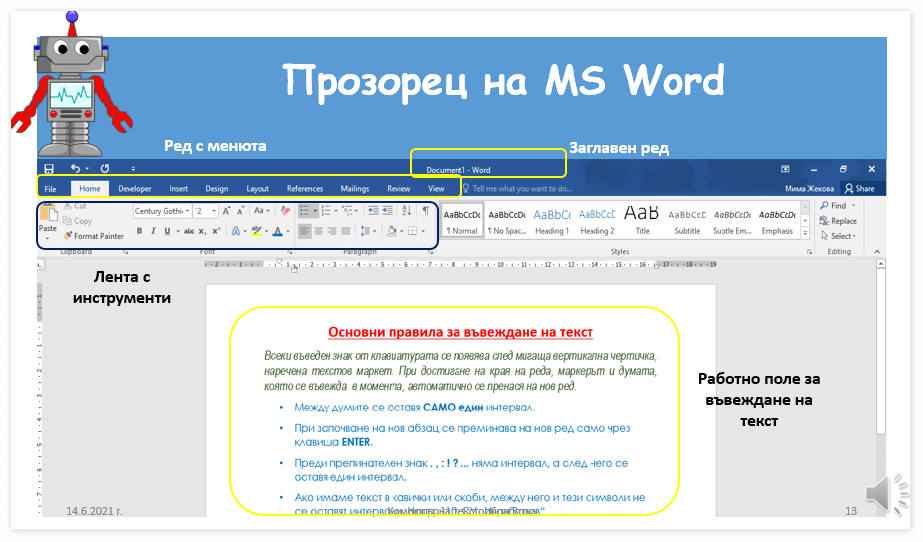Open the Paste options arrow below Paste
The height and width of the screenshot is (542, 923).
point(48,238)
